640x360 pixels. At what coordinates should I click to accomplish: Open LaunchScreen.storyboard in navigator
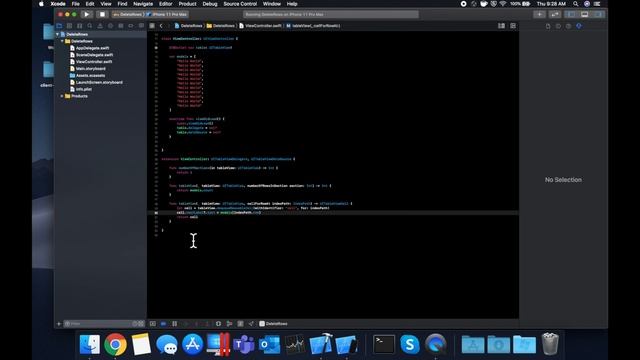click(99, 82)
